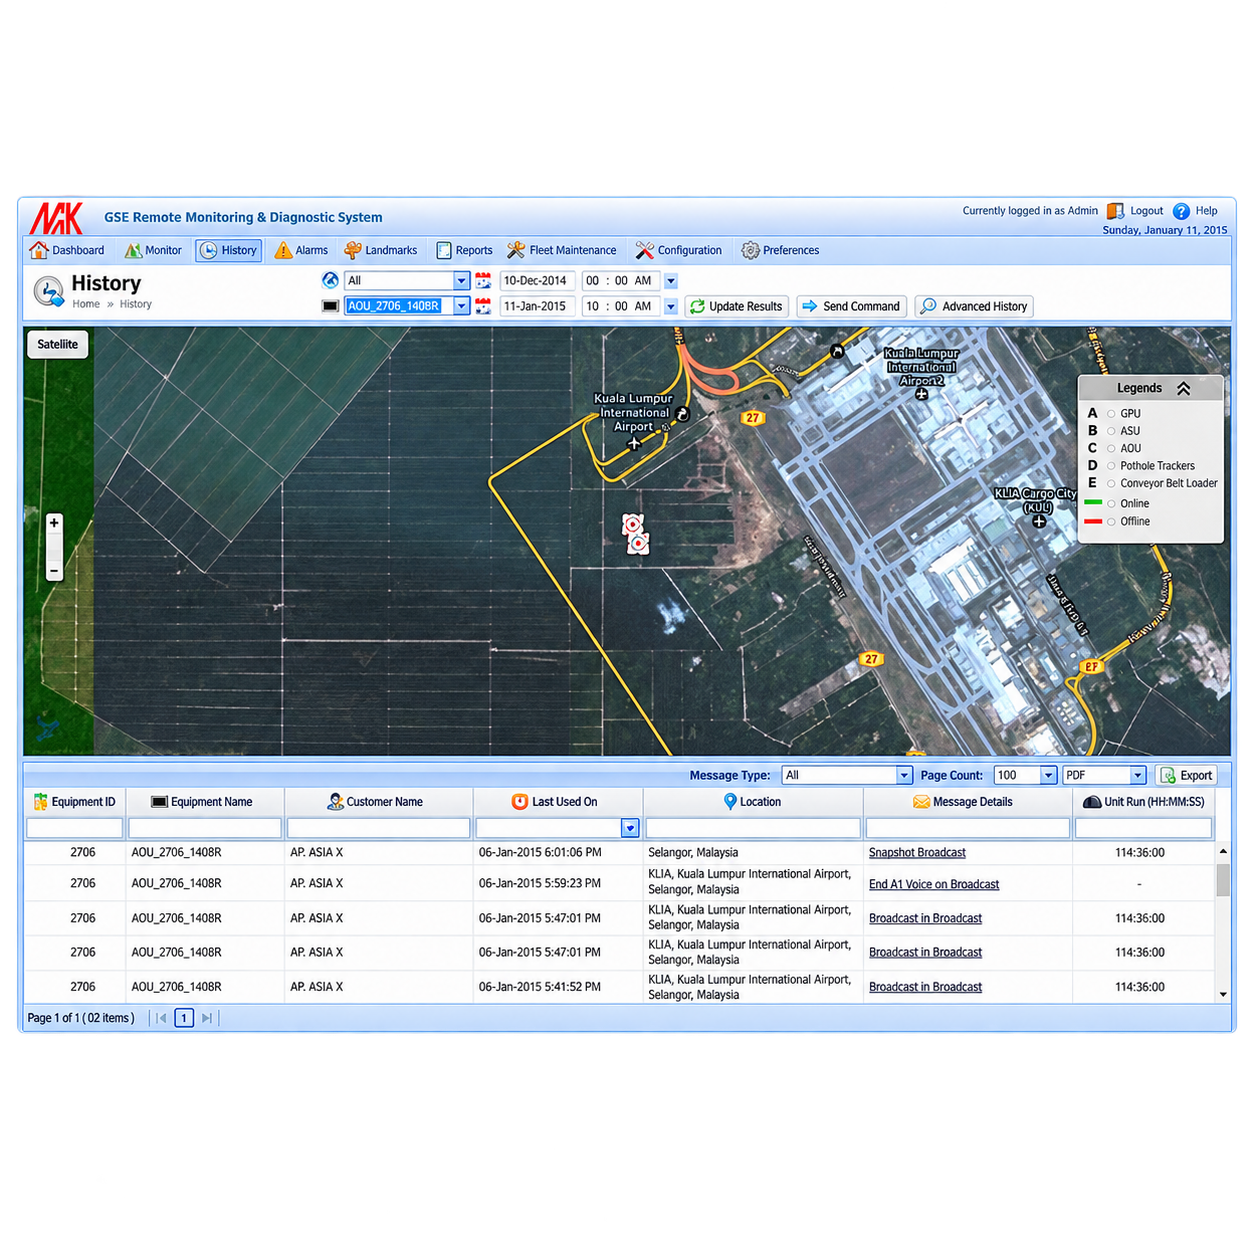Select the ASU legend radio button
The width and height of the screenshot is (1254, 1254).
[x=1111, y=431]
